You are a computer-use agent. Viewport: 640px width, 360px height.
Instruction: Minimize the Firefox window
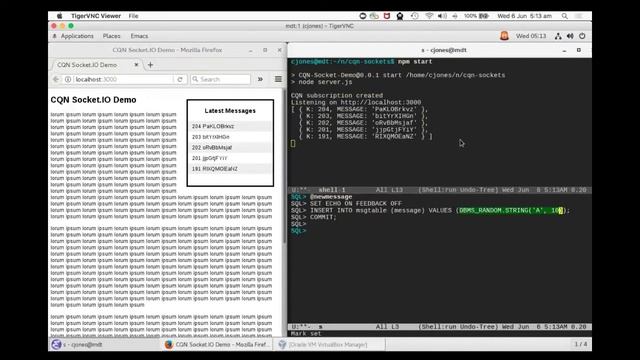pos(251,50)
